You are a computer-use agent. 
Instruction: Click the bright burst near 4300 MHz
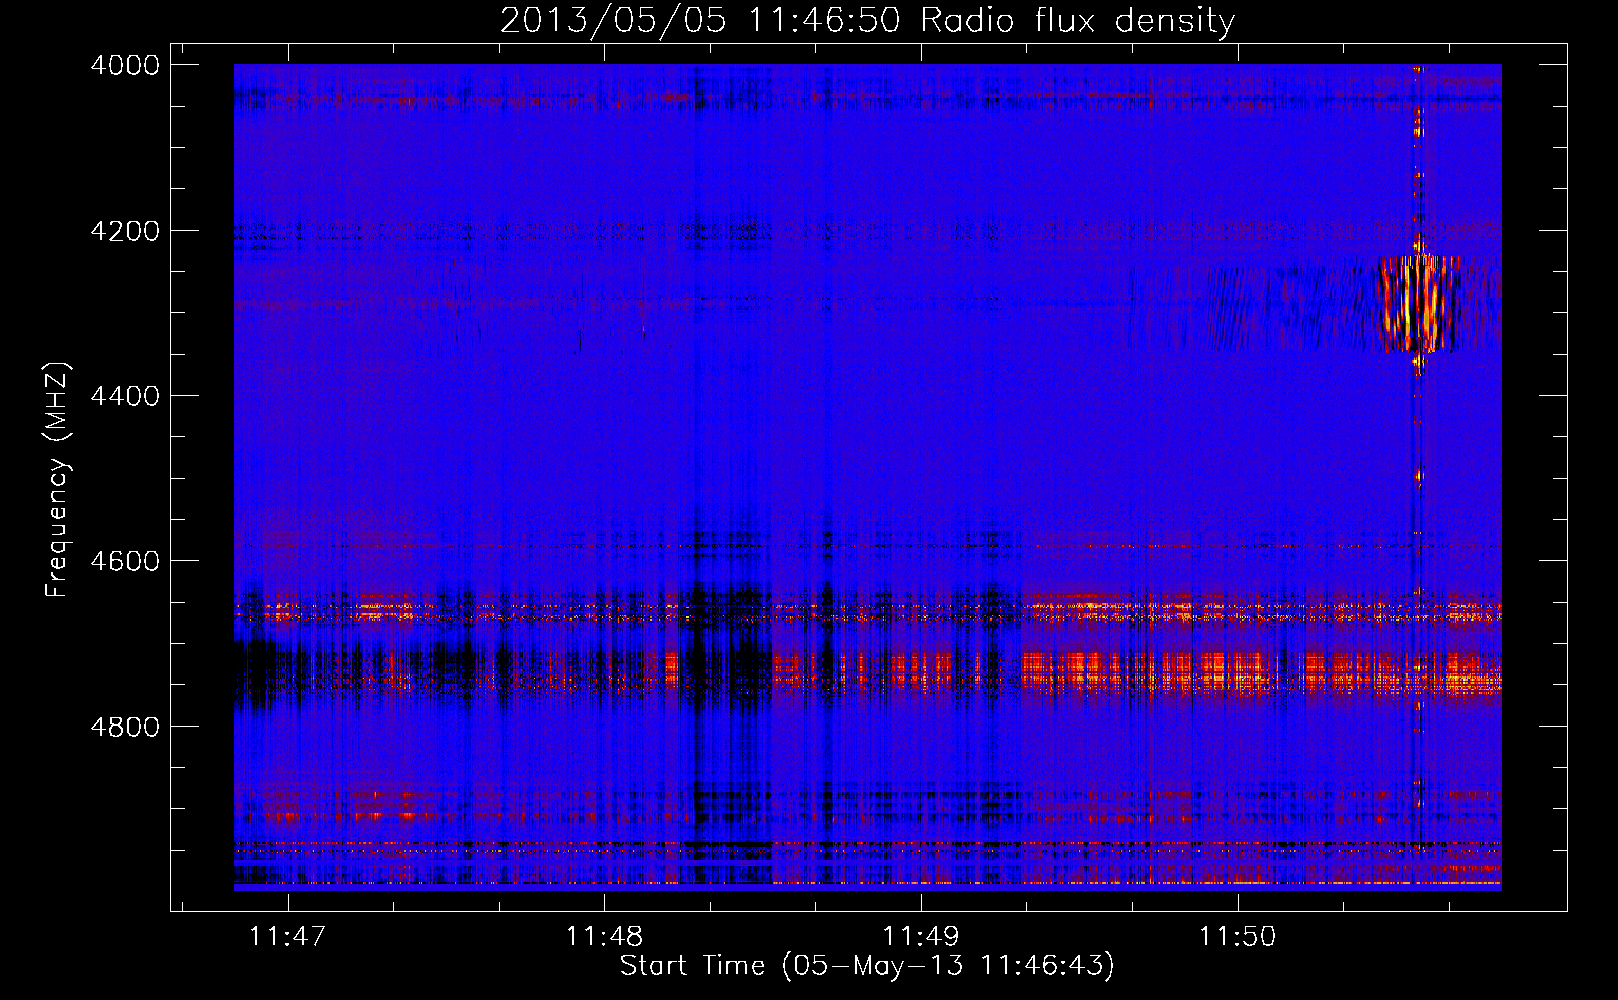click(1418, 304)
